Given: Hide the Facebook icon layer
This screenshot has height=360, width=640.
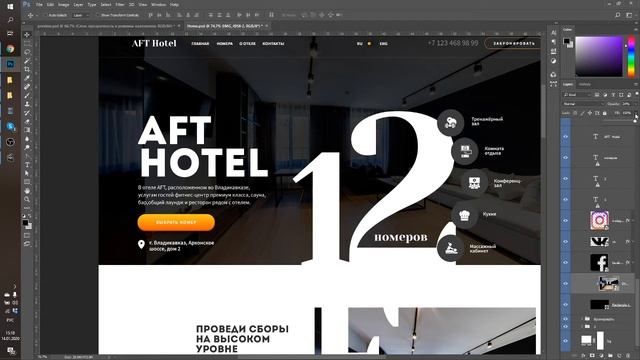Looking at the screenshot, I should 566,262.
